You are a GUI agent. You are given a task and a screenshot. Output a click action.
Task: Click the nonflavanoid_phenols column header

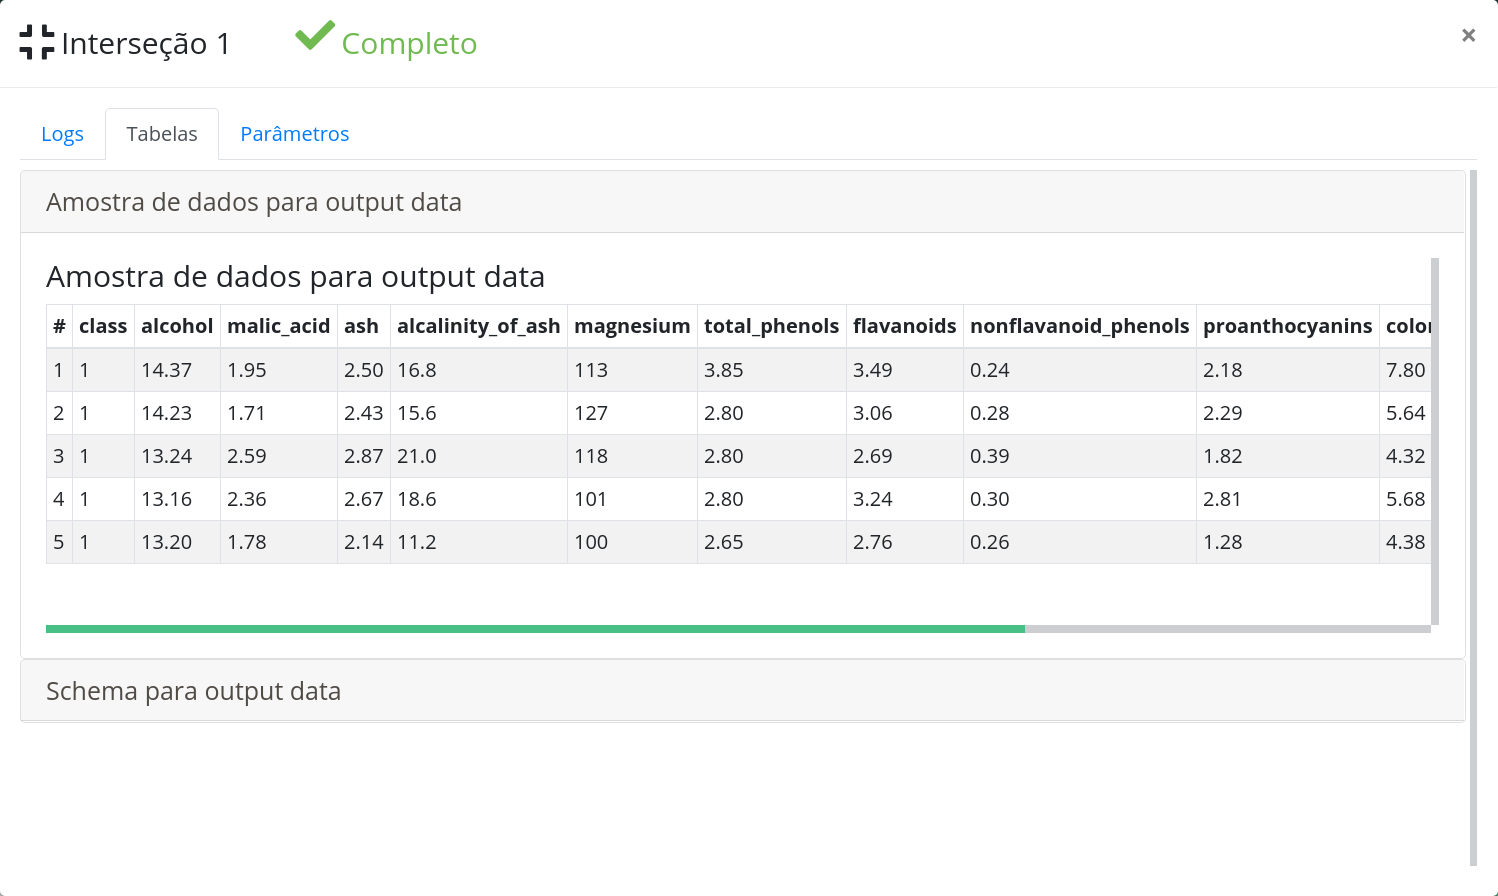tap(1080, 326)
